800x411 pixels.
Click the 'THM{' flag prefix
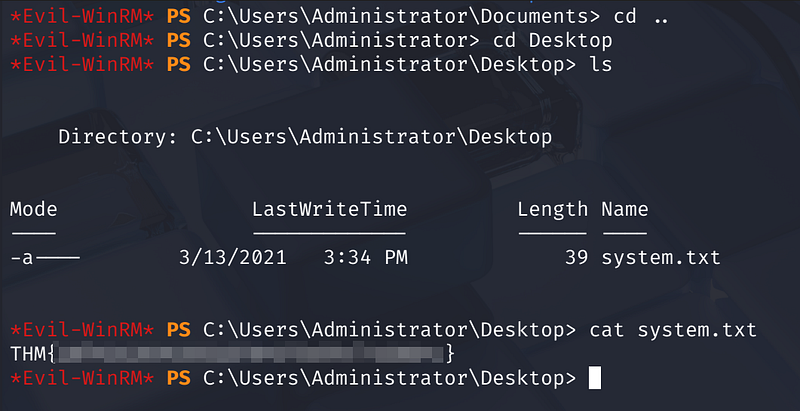click(x=33, y=353)
